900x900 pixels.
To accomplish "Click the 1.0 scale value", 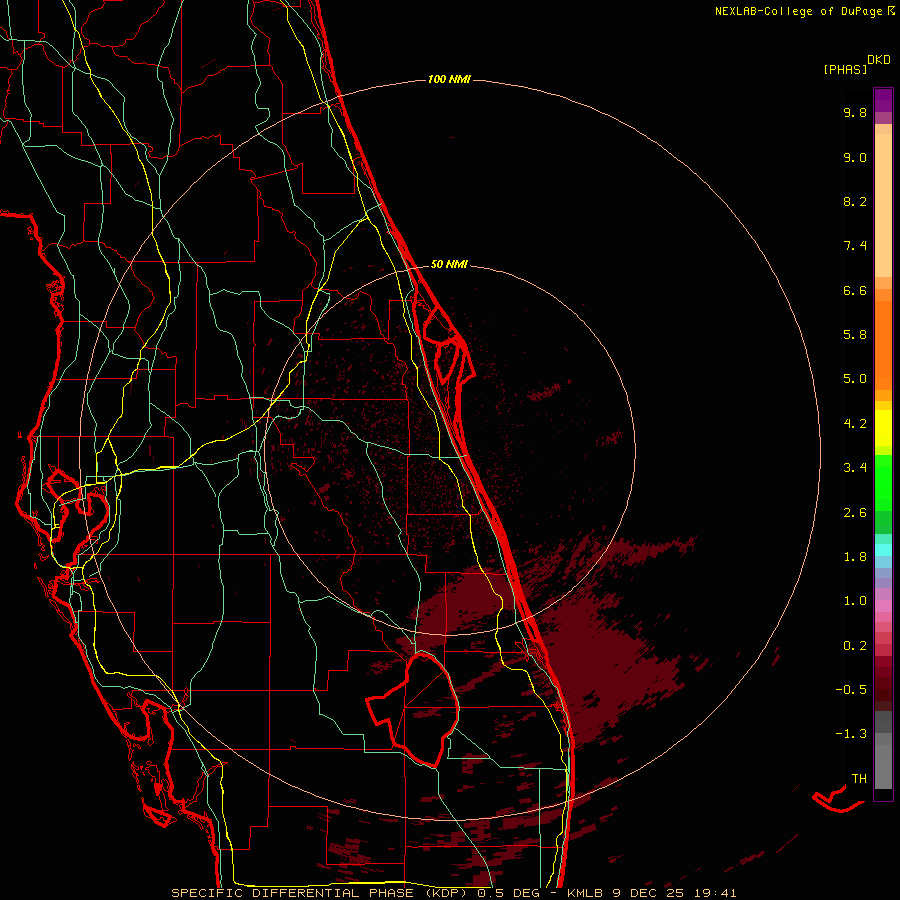I will (855, 601).
